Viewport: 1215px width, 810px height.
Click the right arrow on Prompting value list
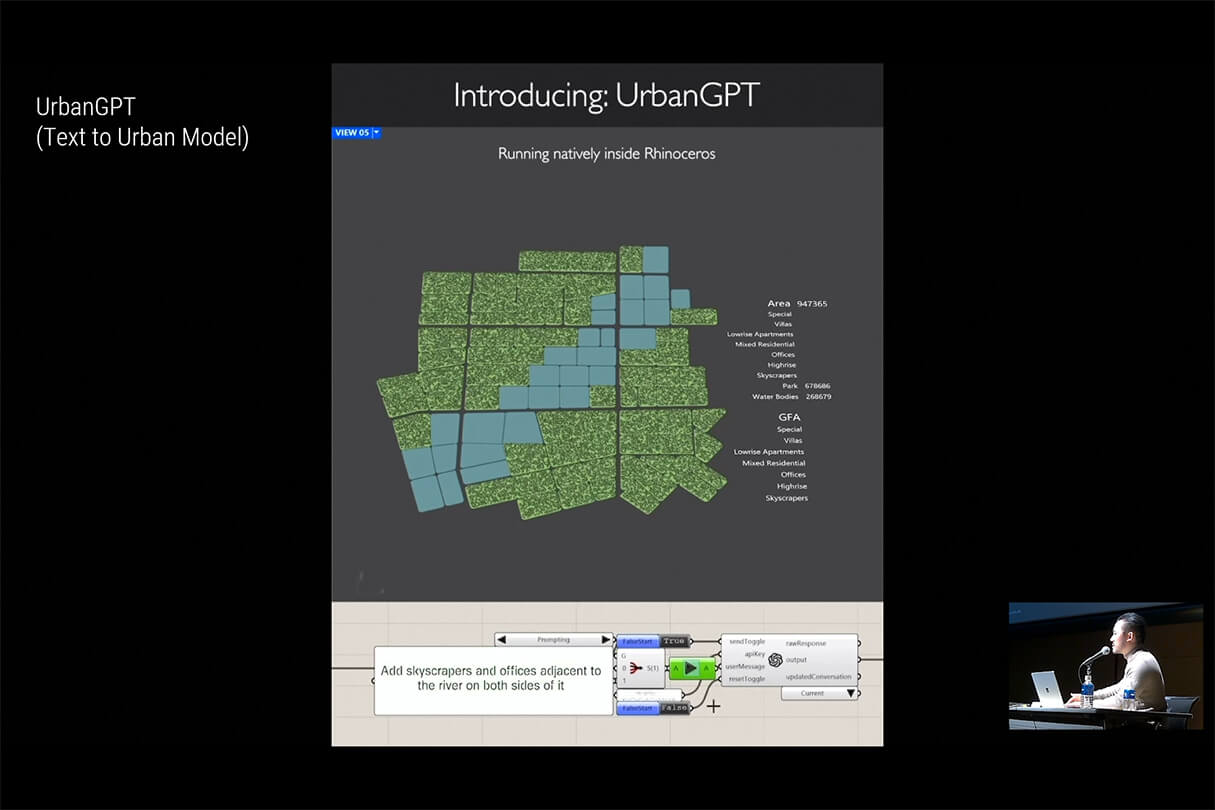[605, 639]
